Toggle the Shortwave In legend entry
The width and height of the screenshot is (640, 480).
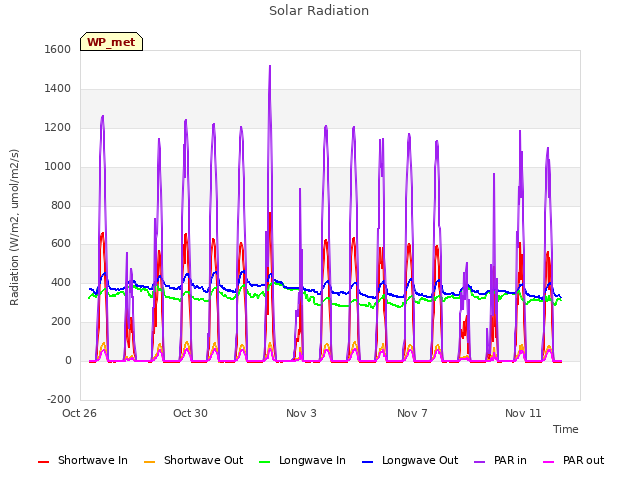tap(83, 460)
